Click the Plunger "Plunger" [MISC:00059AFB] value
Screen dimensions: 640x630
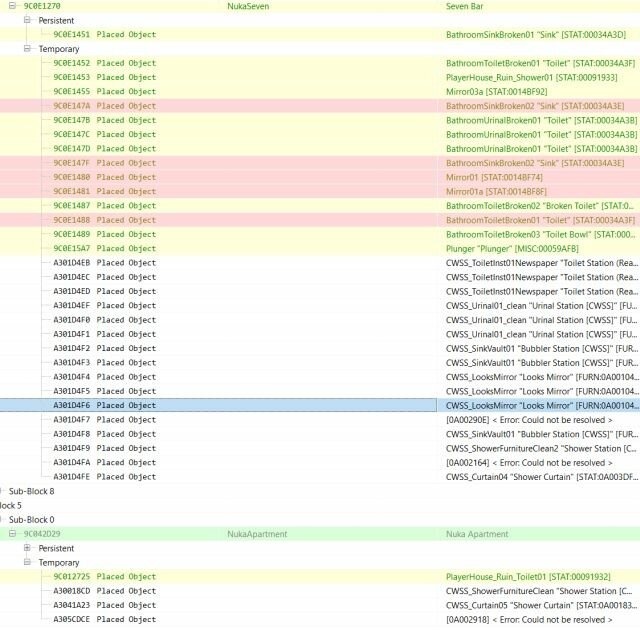[512, 248]
